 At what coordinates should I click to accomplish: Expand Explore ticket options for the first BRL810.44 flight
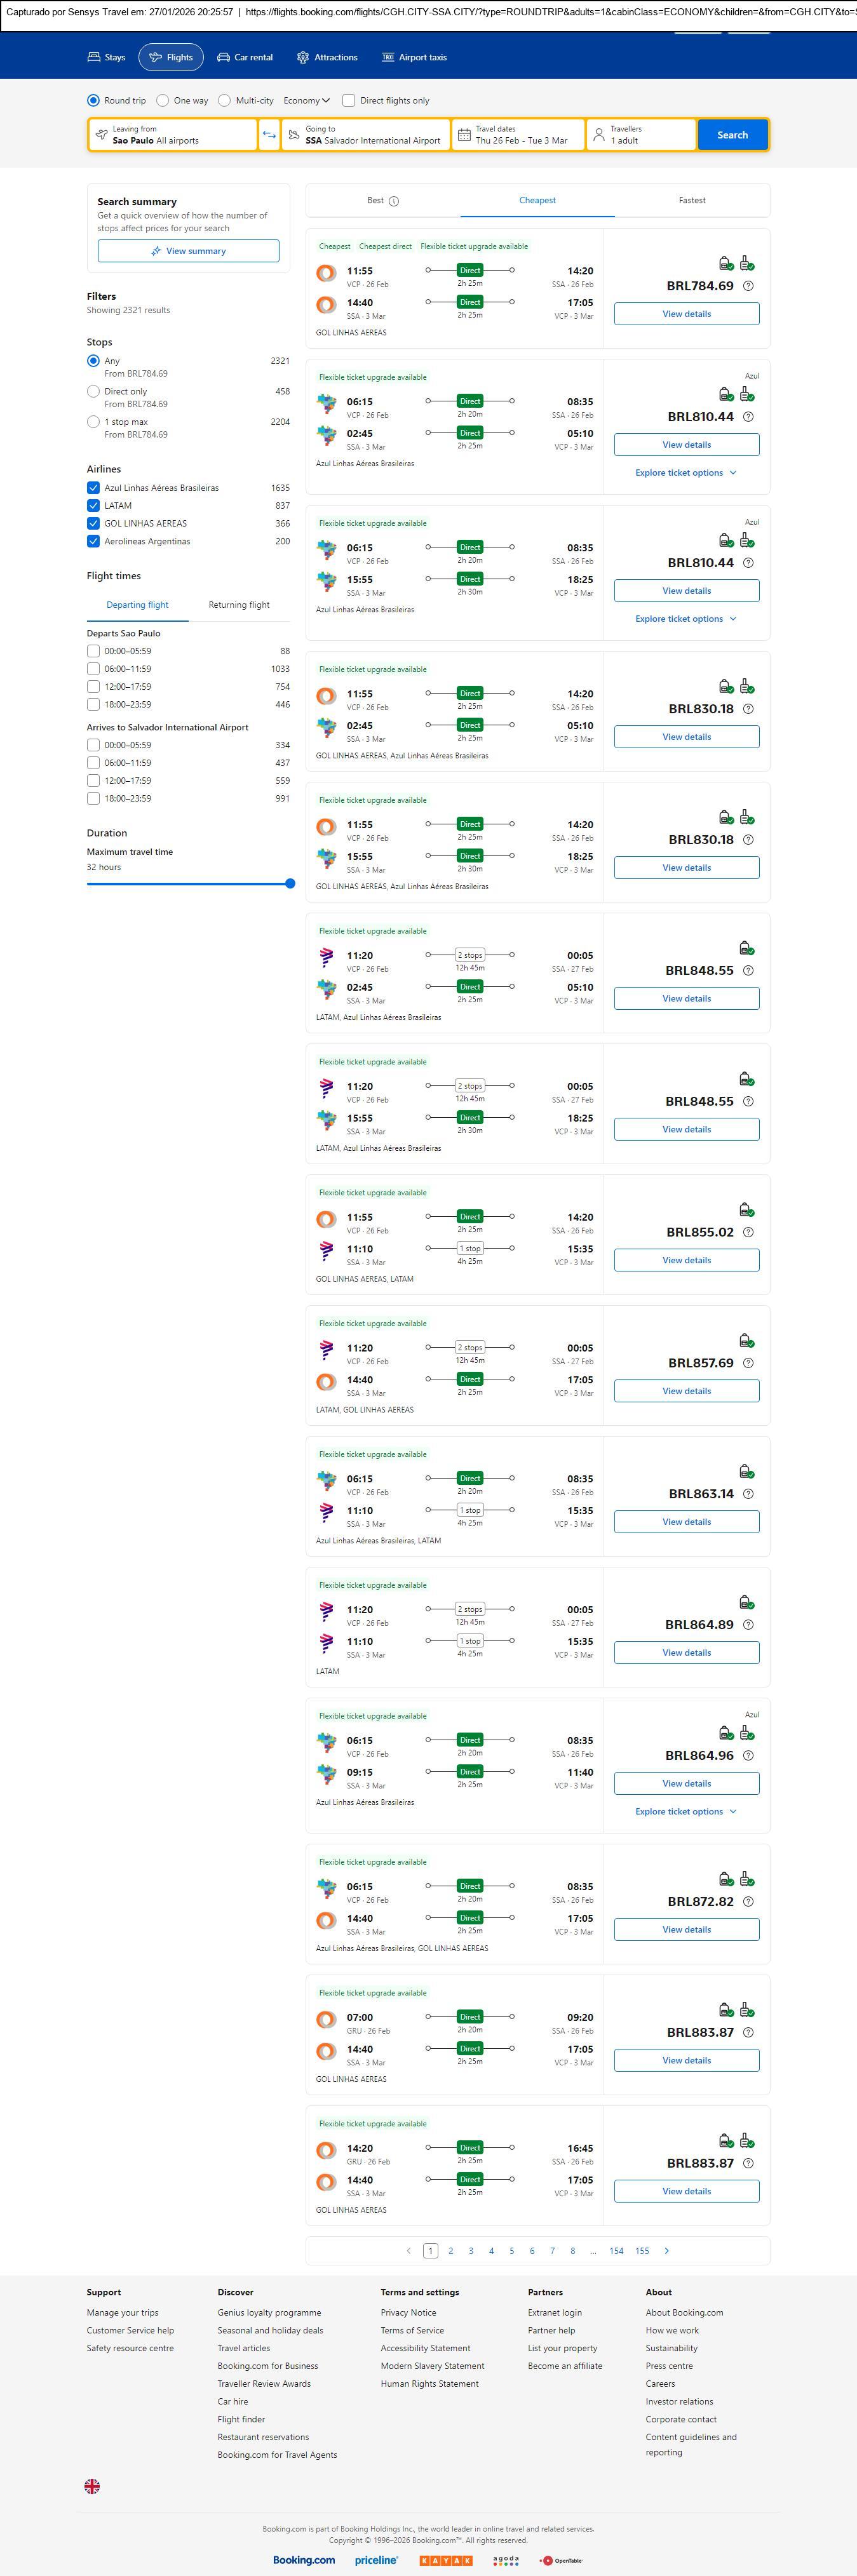(x=686, y=473)
